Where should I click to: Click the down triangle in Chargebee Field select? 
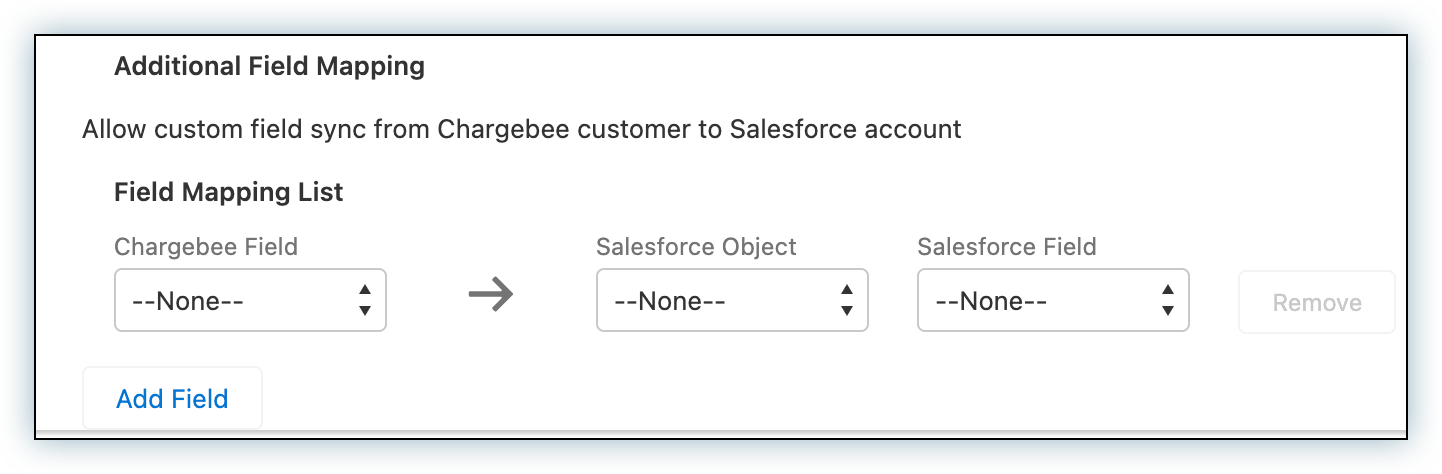(365, 310)
